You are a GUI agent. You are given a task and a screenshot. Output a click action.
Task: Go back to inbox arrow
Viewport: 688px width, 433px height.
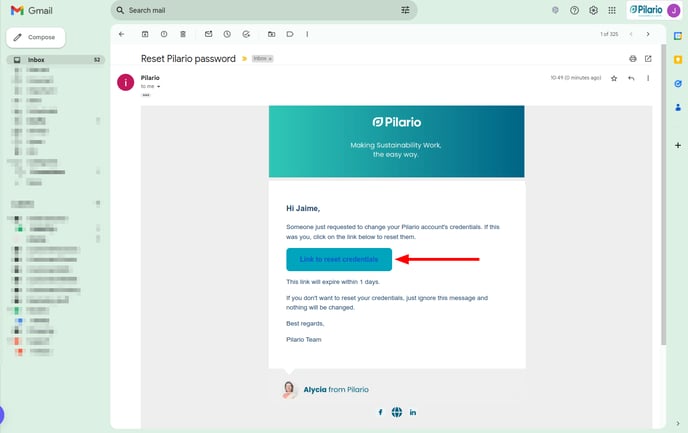point(122,34)
